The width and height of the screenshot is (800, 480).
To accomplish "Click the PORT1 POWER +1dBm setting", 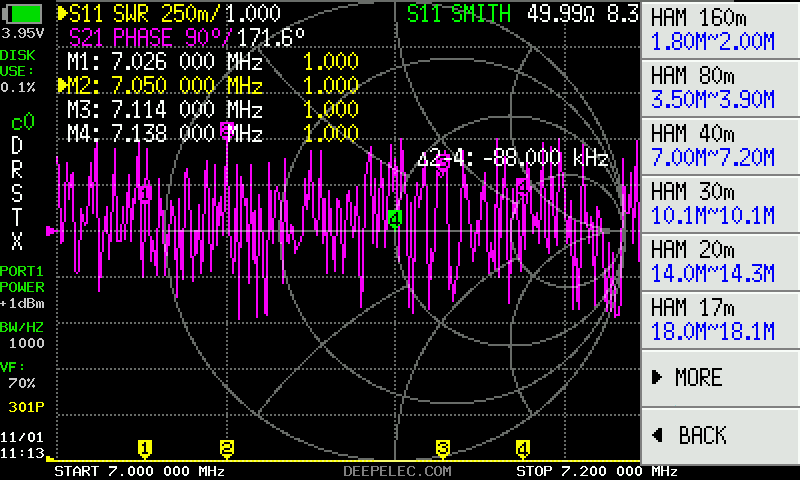I will (x=22, y=287).
